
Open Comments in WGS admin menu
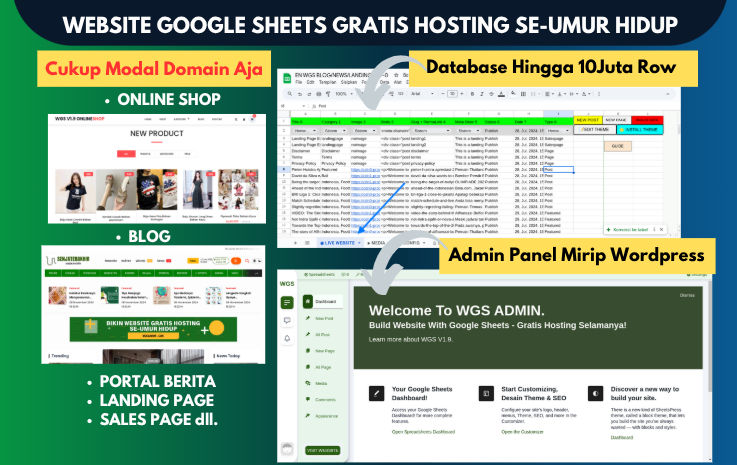(x=321, y=400)
